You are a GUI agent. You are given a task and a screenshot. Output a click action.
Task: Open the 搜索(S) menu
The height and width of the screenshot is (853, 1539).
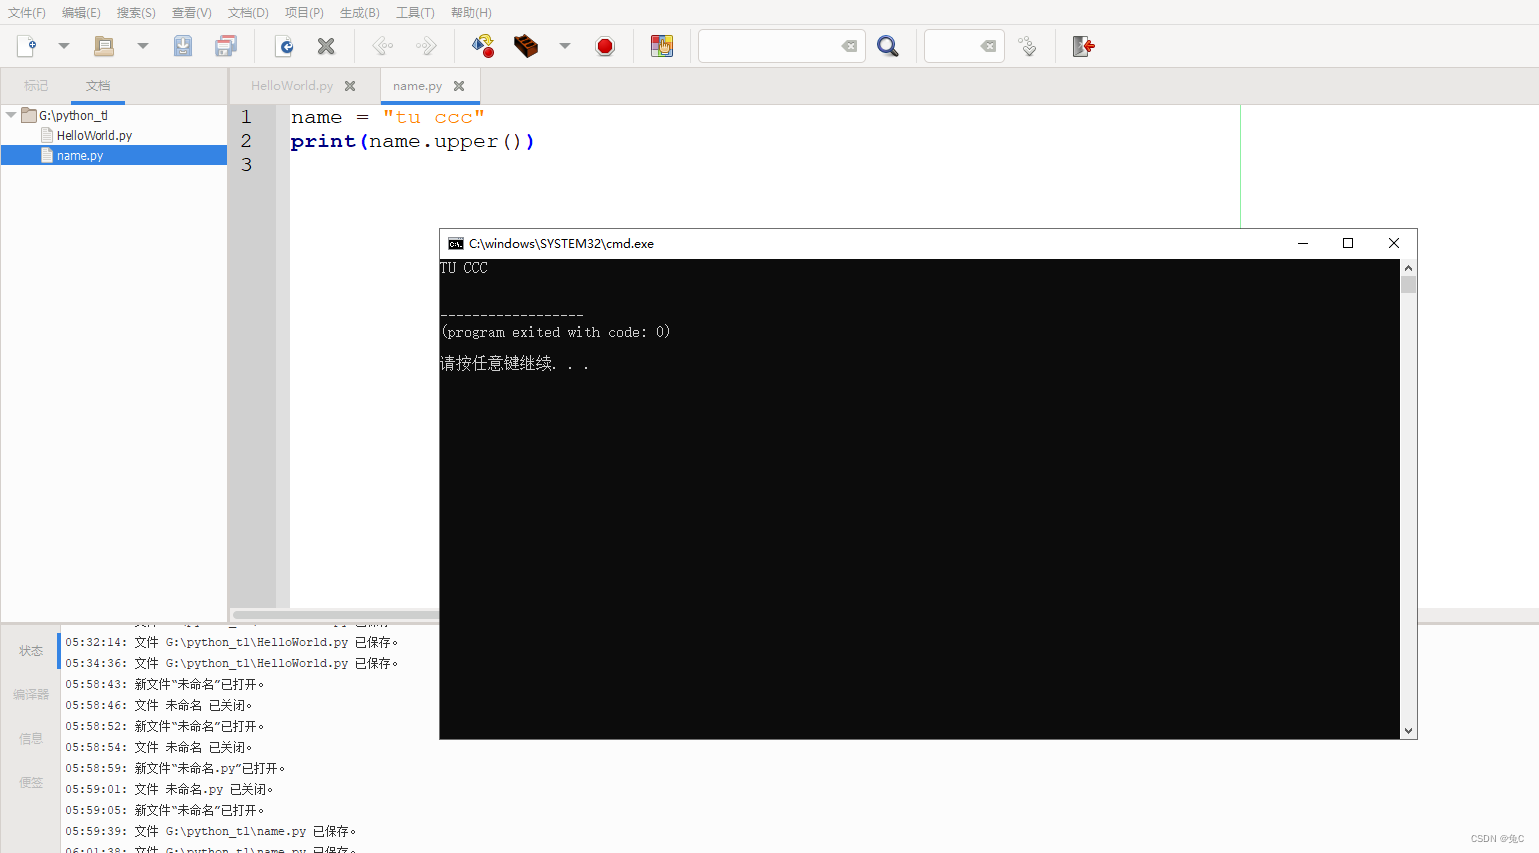(136, 13)
